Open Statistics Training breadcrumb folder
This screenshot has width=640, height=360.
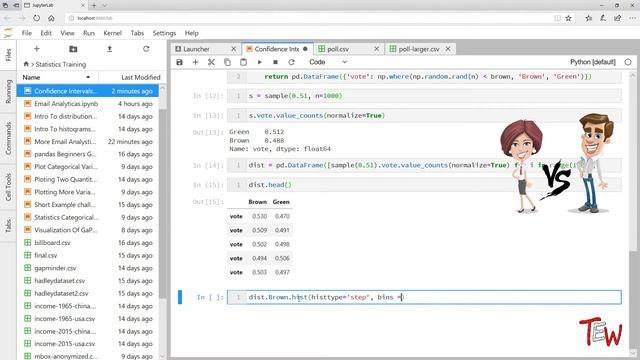click(61, 64)
